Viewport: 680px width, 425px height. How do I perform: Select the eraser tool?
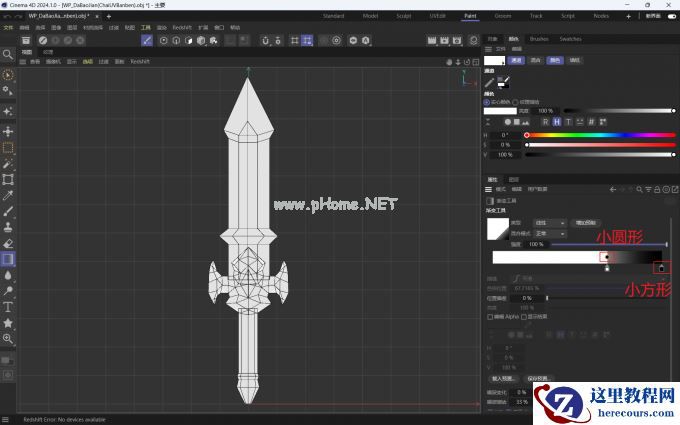click(8, 243)
